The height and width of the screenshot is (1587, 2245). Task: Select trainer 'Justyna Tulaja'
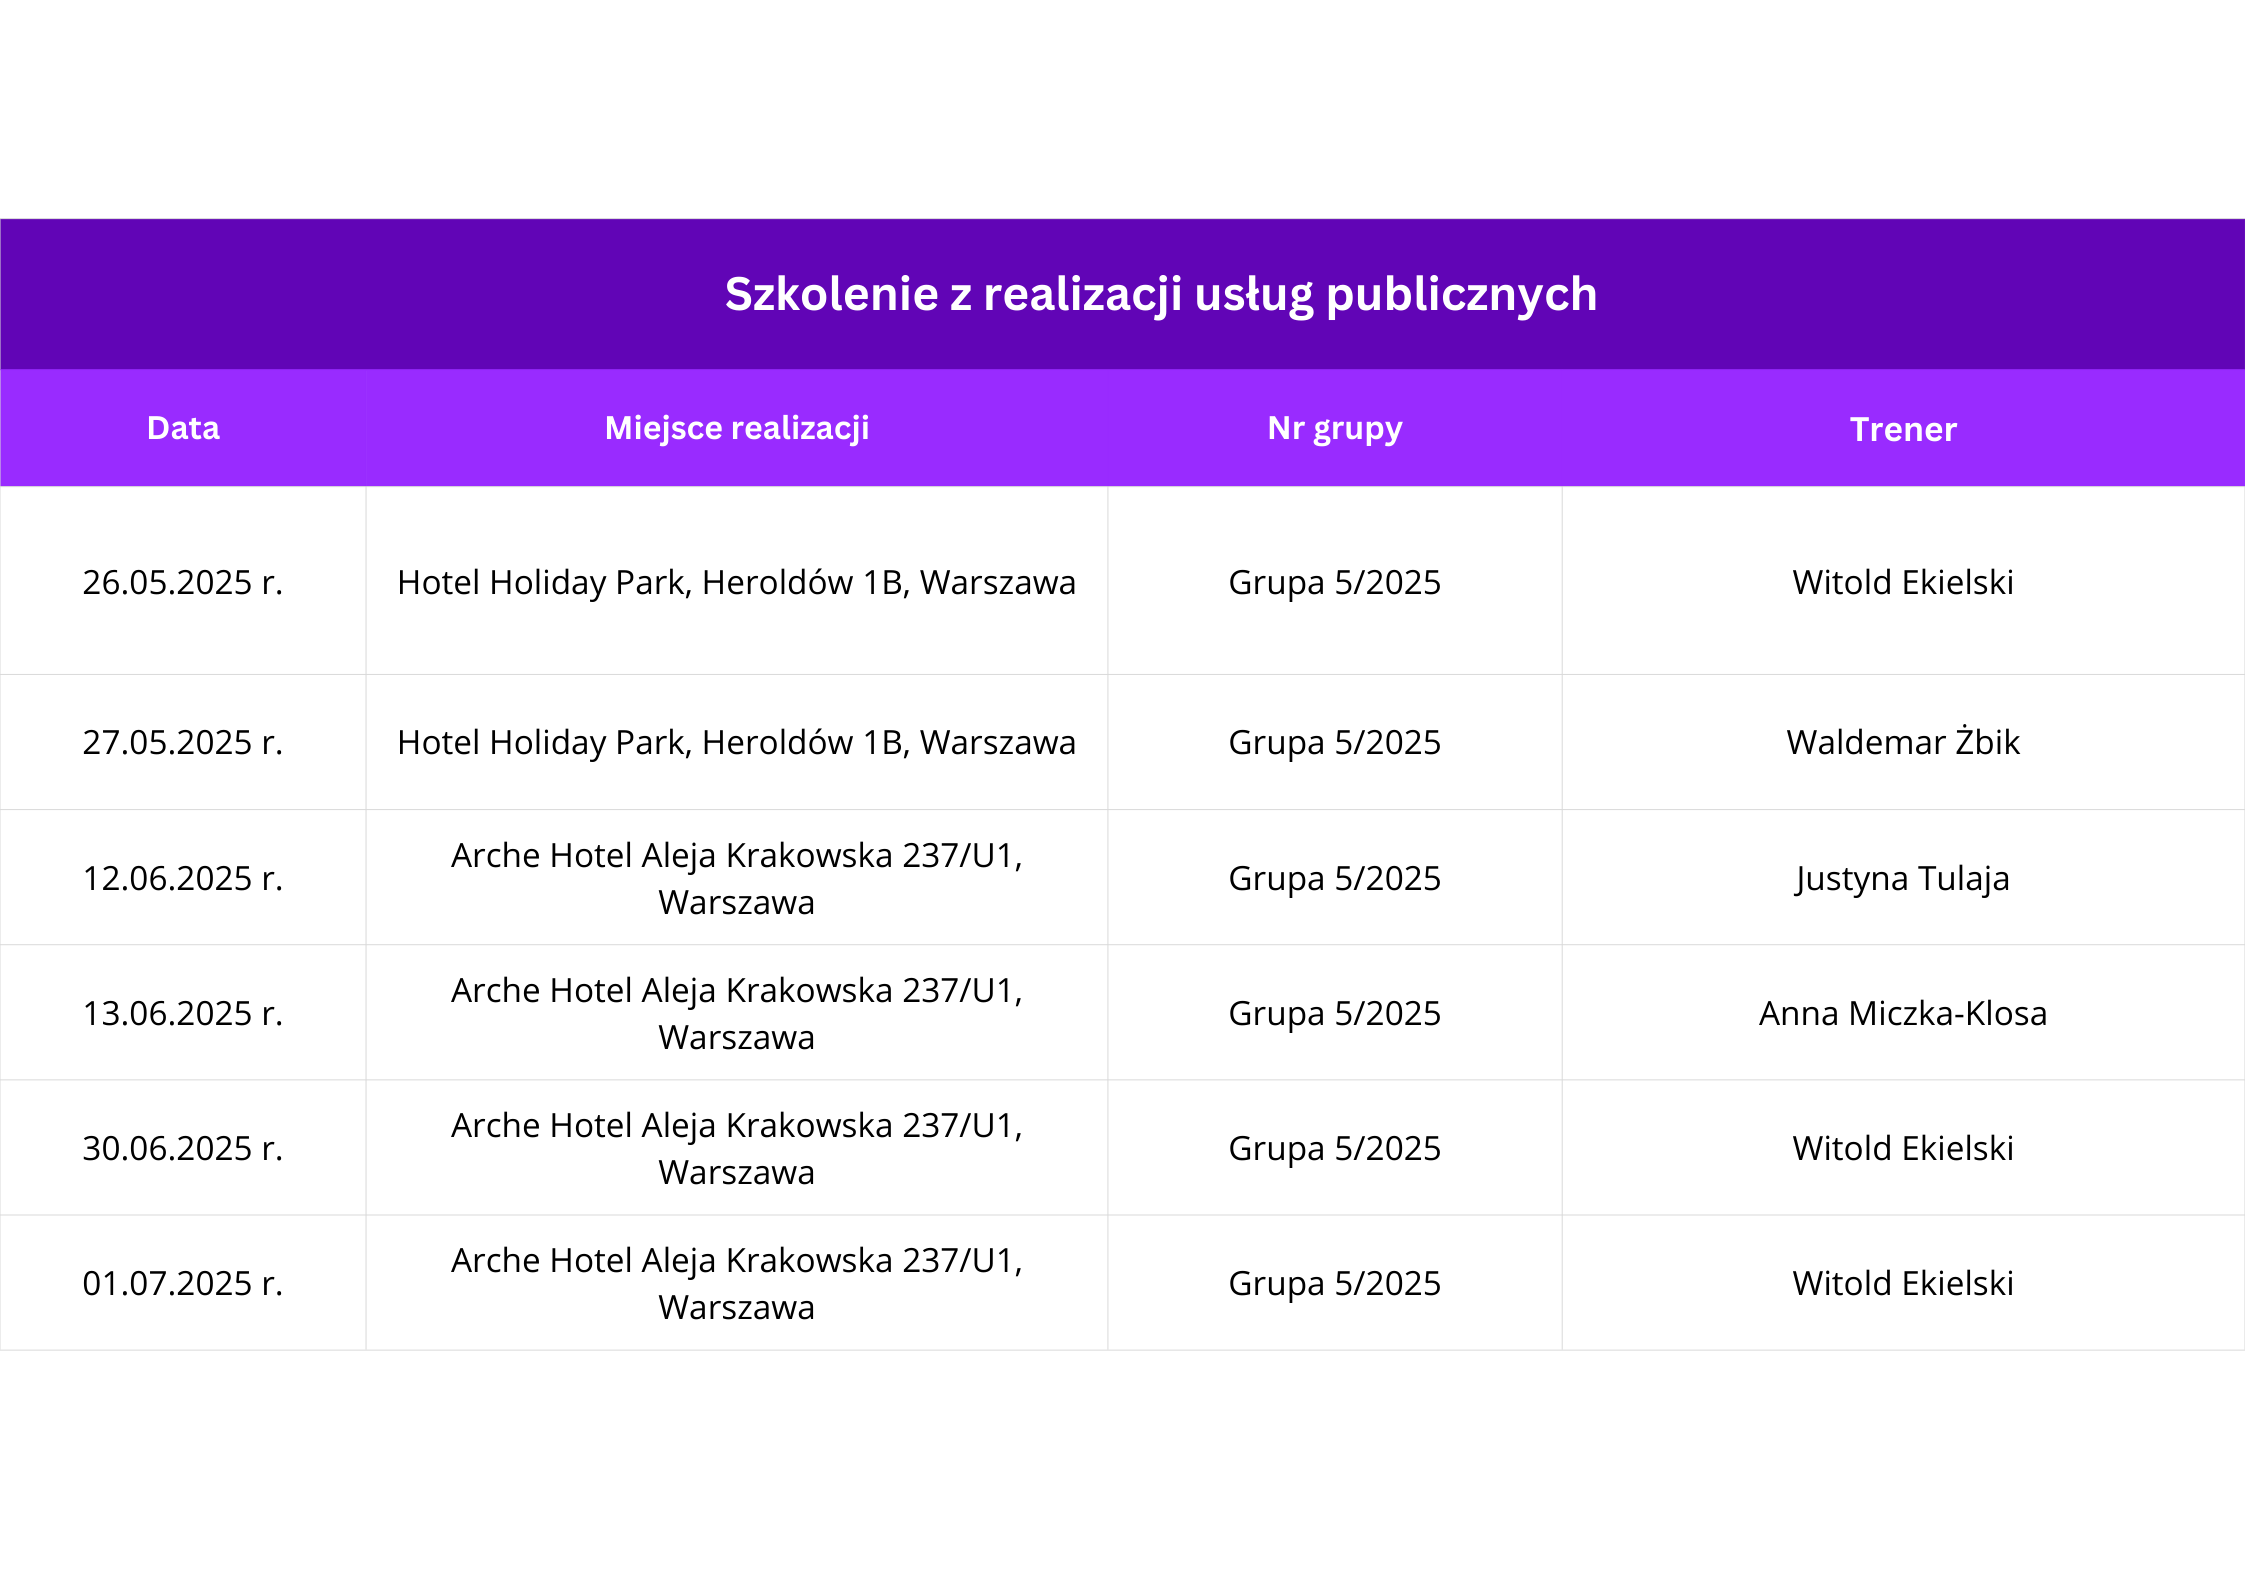[1903, 879]
